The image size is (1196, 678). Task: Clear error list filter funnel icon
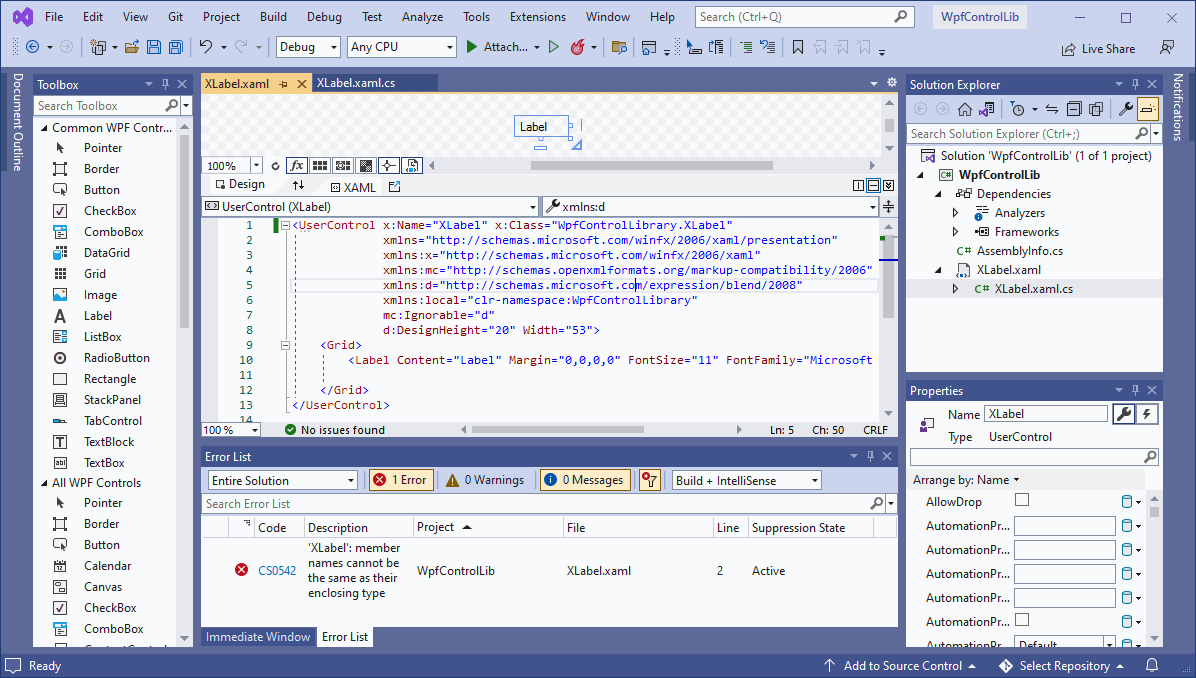click(x=649, y=480)
